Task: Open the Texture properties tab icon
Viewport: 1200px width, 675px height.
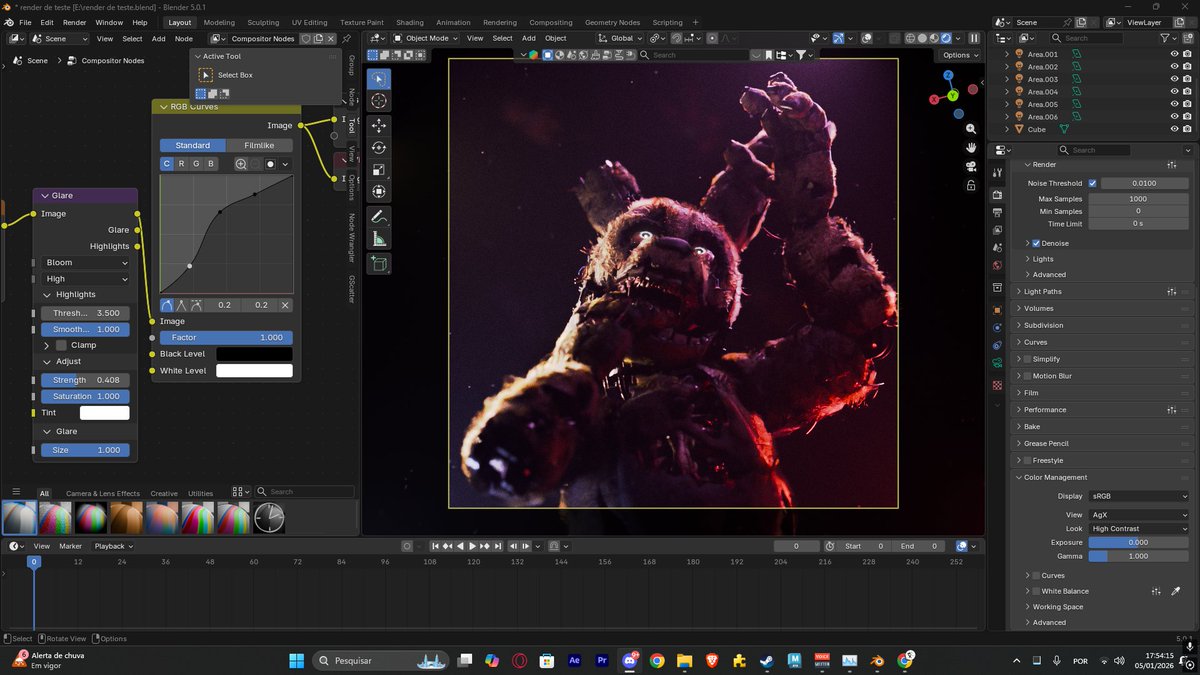Action: tap(997, 385)
